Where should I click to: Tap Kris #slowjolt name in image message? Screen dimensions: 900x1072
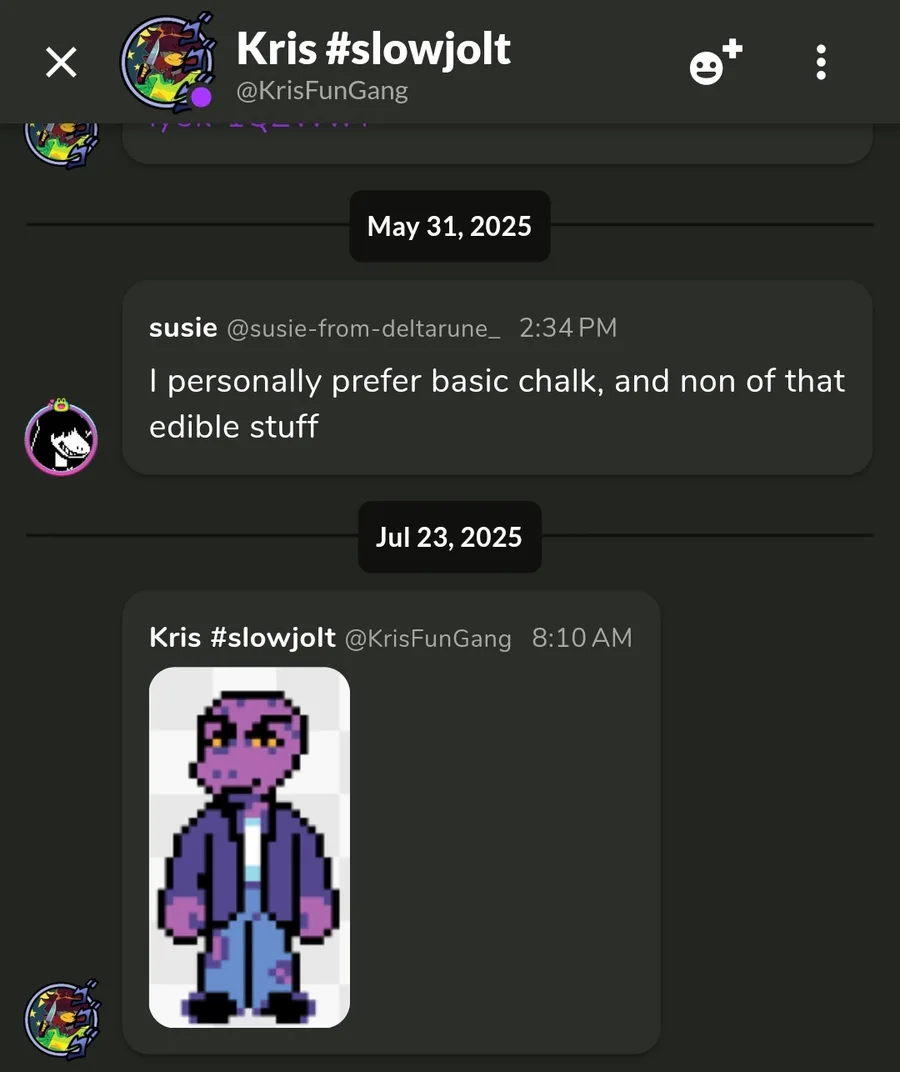[242, 638]
